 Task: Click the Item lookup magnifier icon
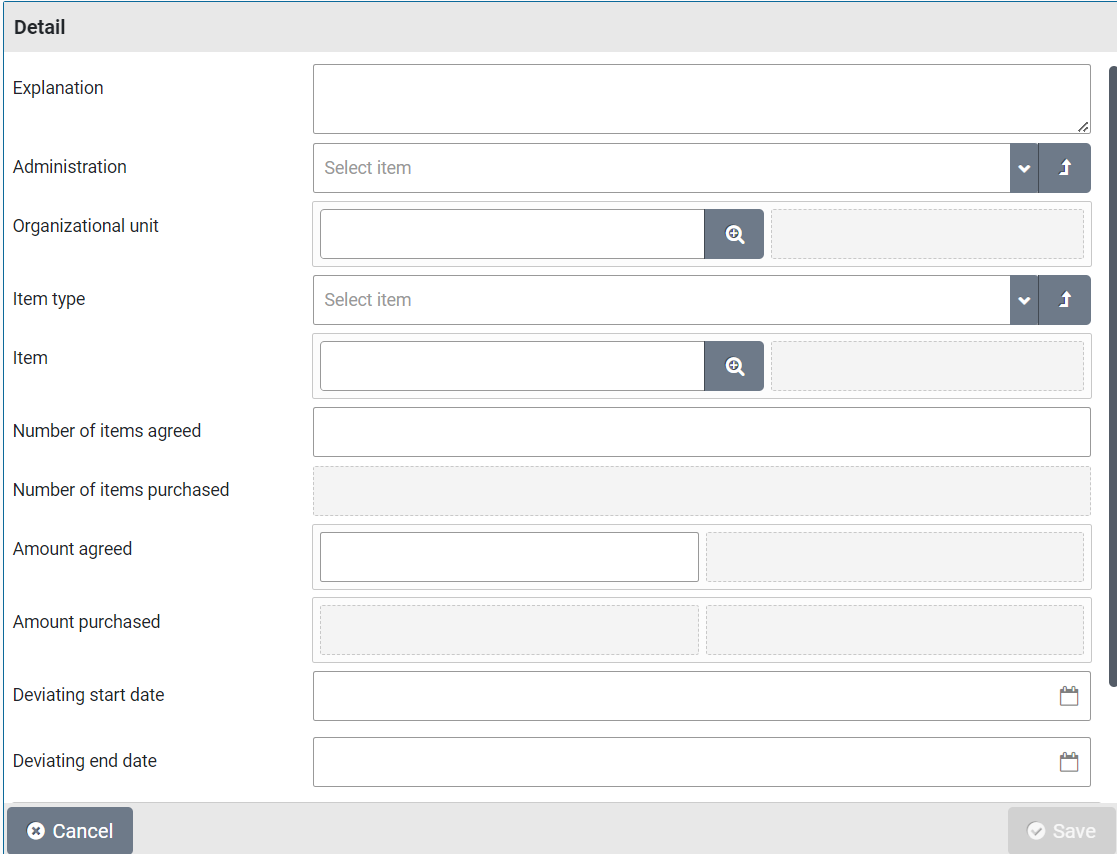734,366
